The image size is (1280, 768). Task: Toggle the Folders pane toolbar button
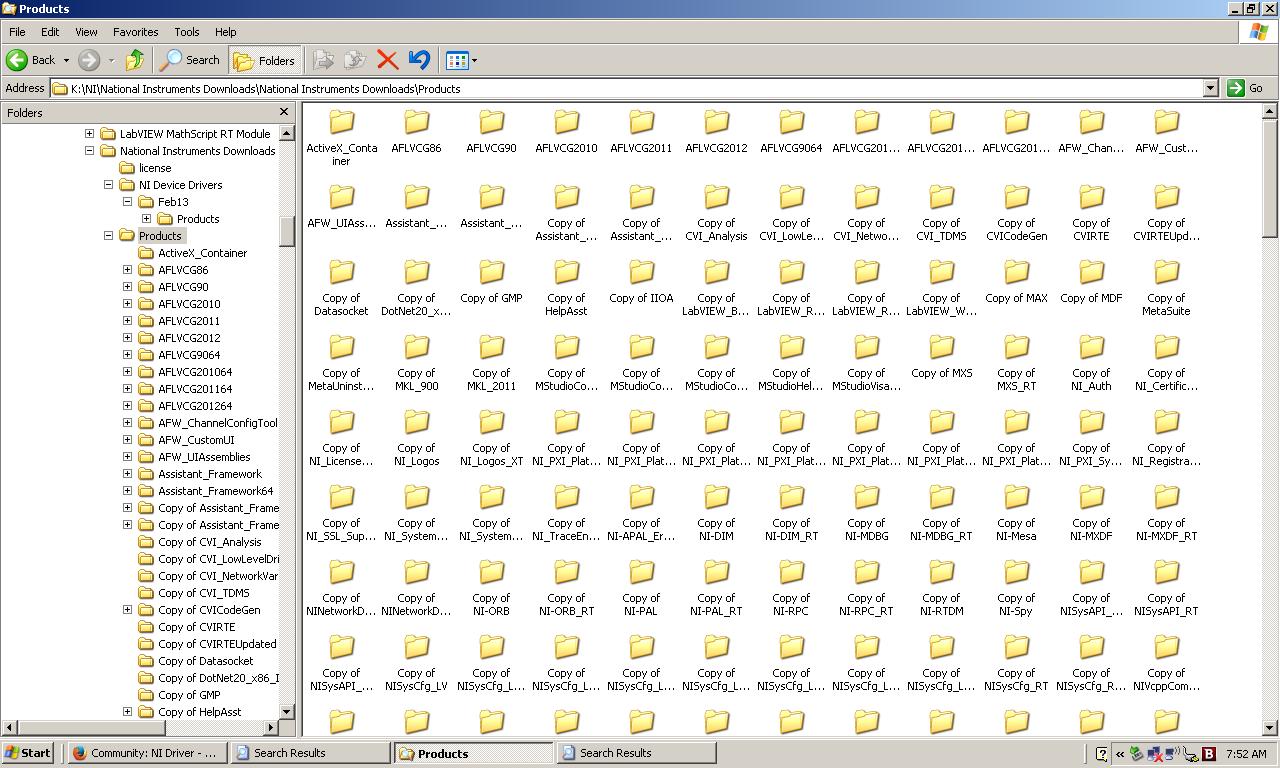(264, 60)
